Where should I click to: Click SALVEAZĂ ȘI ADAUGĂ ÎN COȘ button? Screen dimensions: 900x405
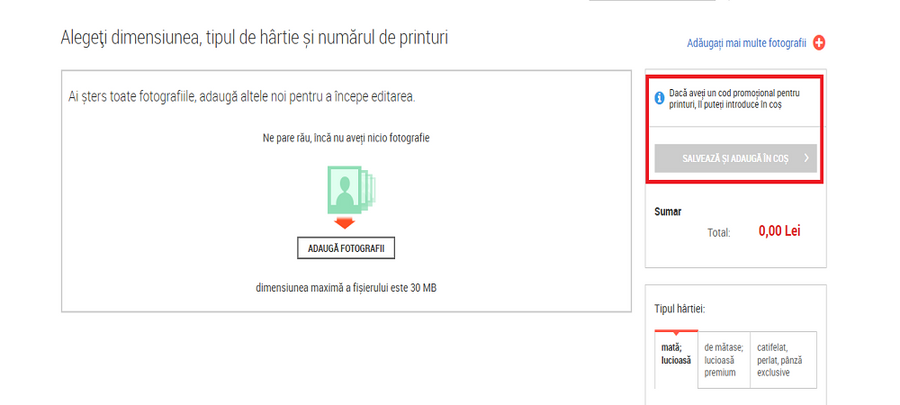coord(735,158)
